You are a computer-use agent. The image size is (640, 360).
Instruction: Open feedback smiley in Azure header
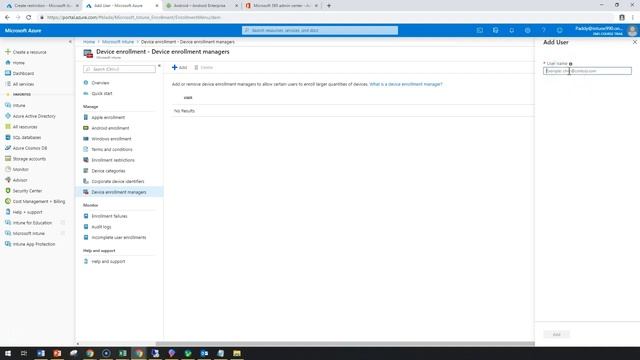[559, 30]
